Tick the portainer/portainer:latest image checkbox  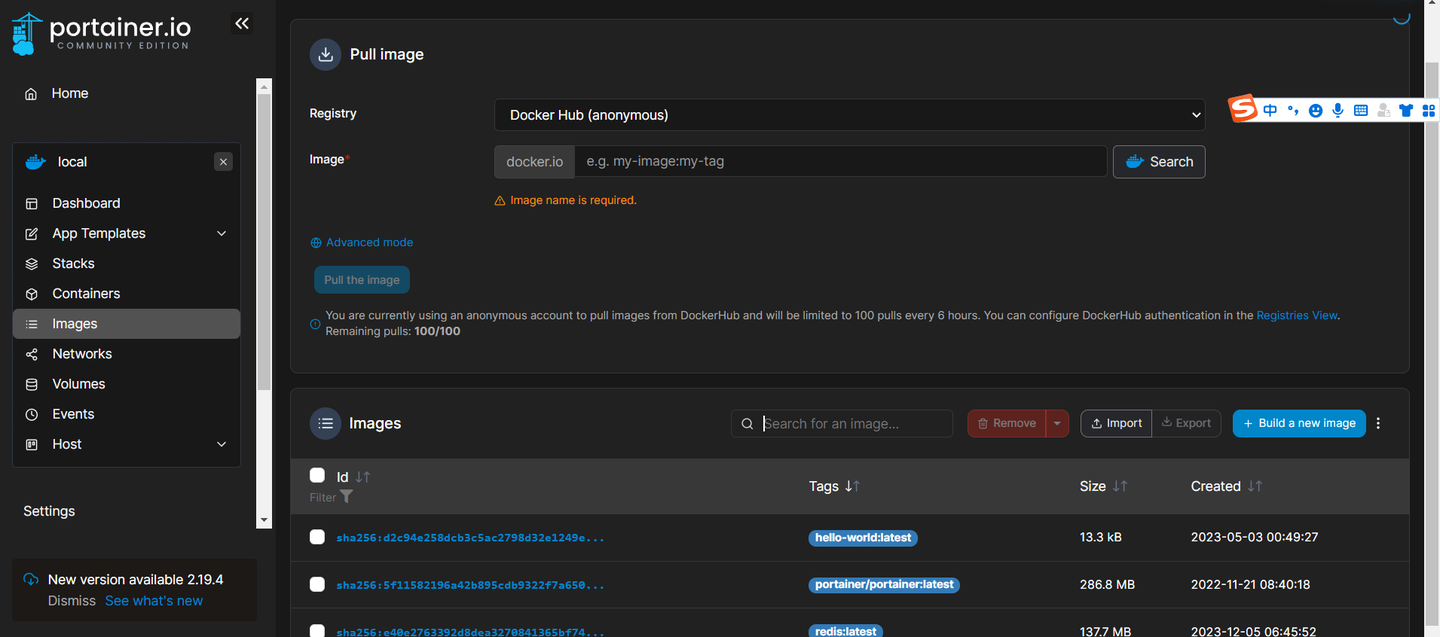pos(318,584)
